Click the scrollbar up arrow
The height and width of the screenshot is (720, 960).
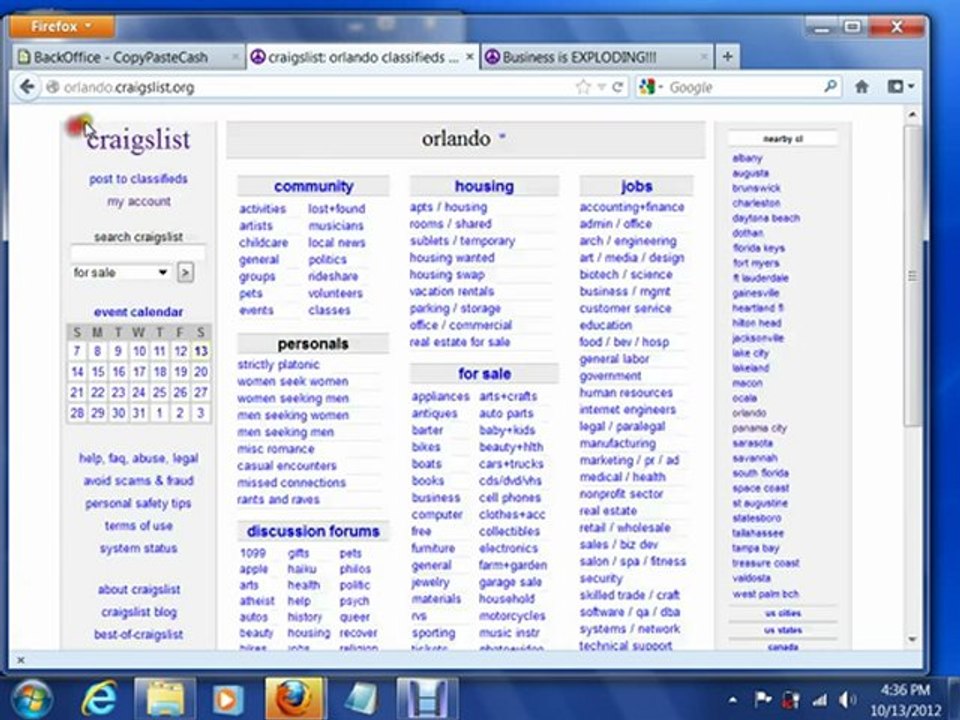point(912,114)
